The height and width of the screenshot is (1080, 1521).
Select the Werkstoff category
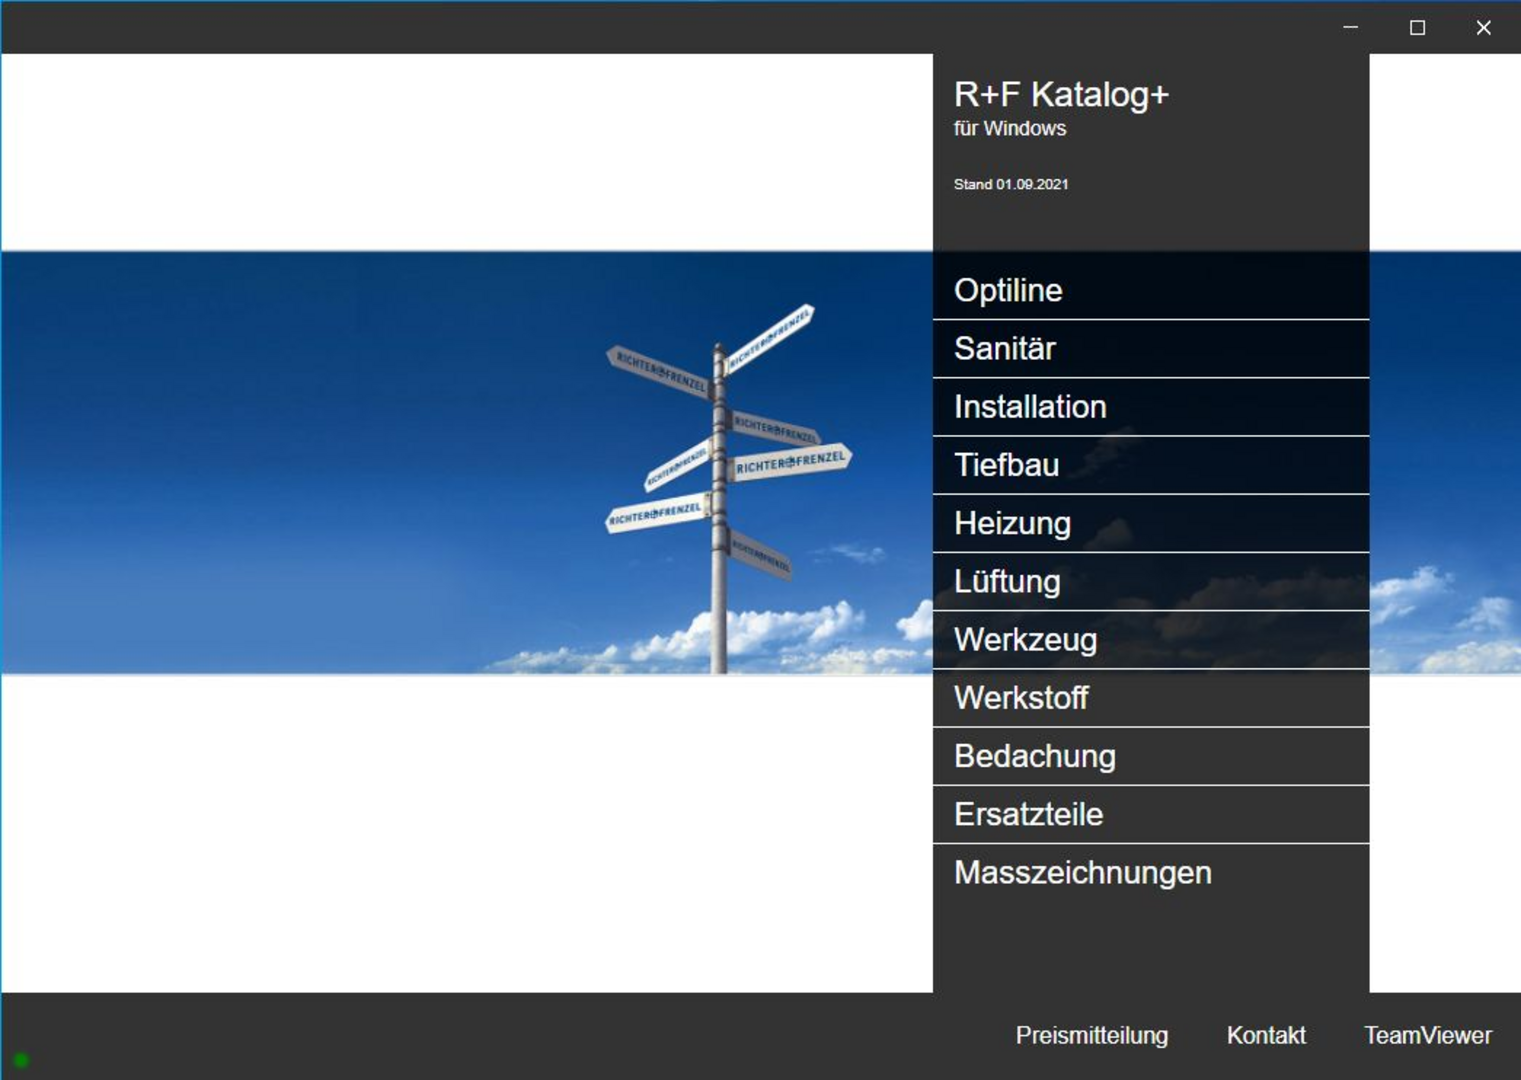coord(1150,698)
